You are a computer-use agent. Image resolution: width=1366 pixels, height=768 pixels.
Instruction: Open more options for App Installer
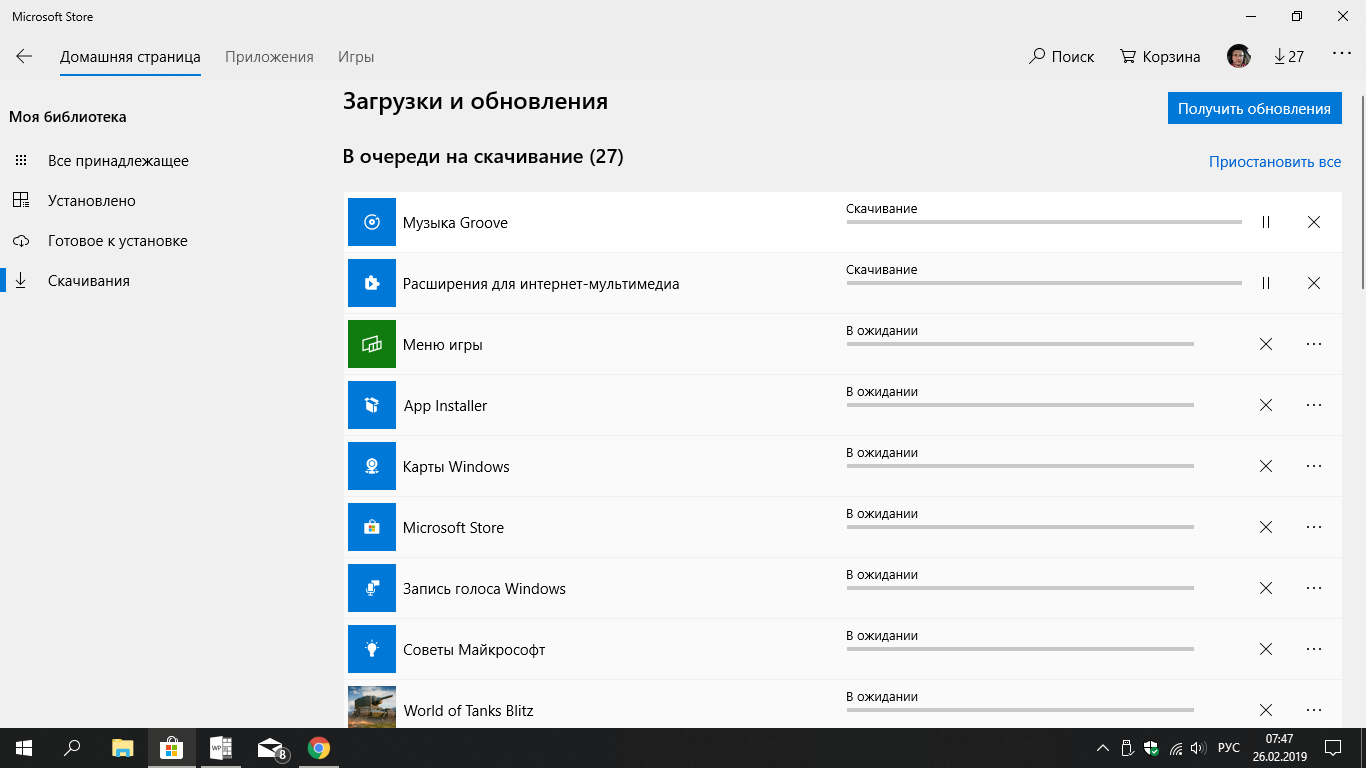[x=1314, y=405]
